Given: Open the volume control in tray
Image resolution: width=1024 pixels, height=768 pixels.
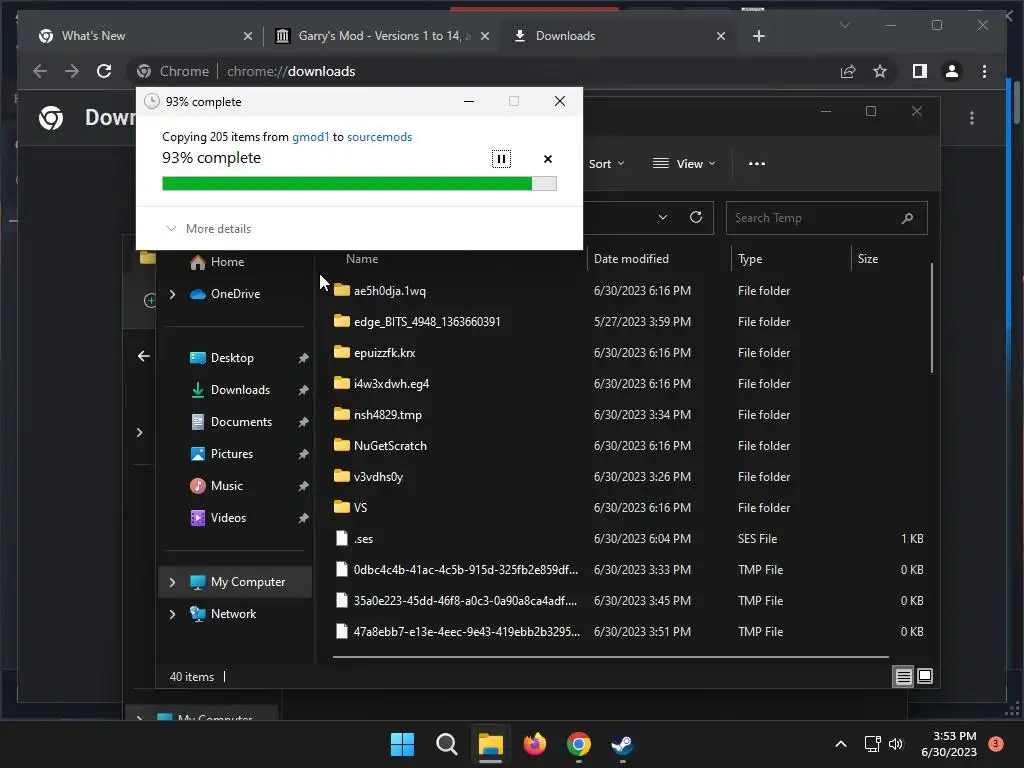Looking at the screenshot, I should [x=896, y=744].
